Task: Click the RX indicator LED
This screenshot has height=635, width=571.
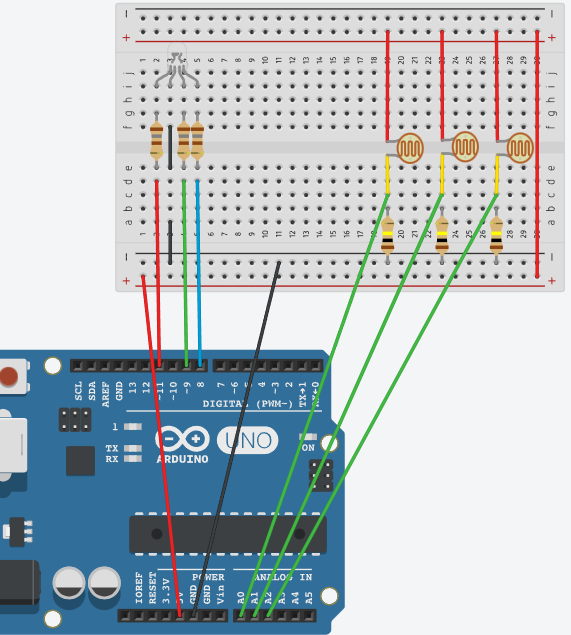Action: (133, 459)
